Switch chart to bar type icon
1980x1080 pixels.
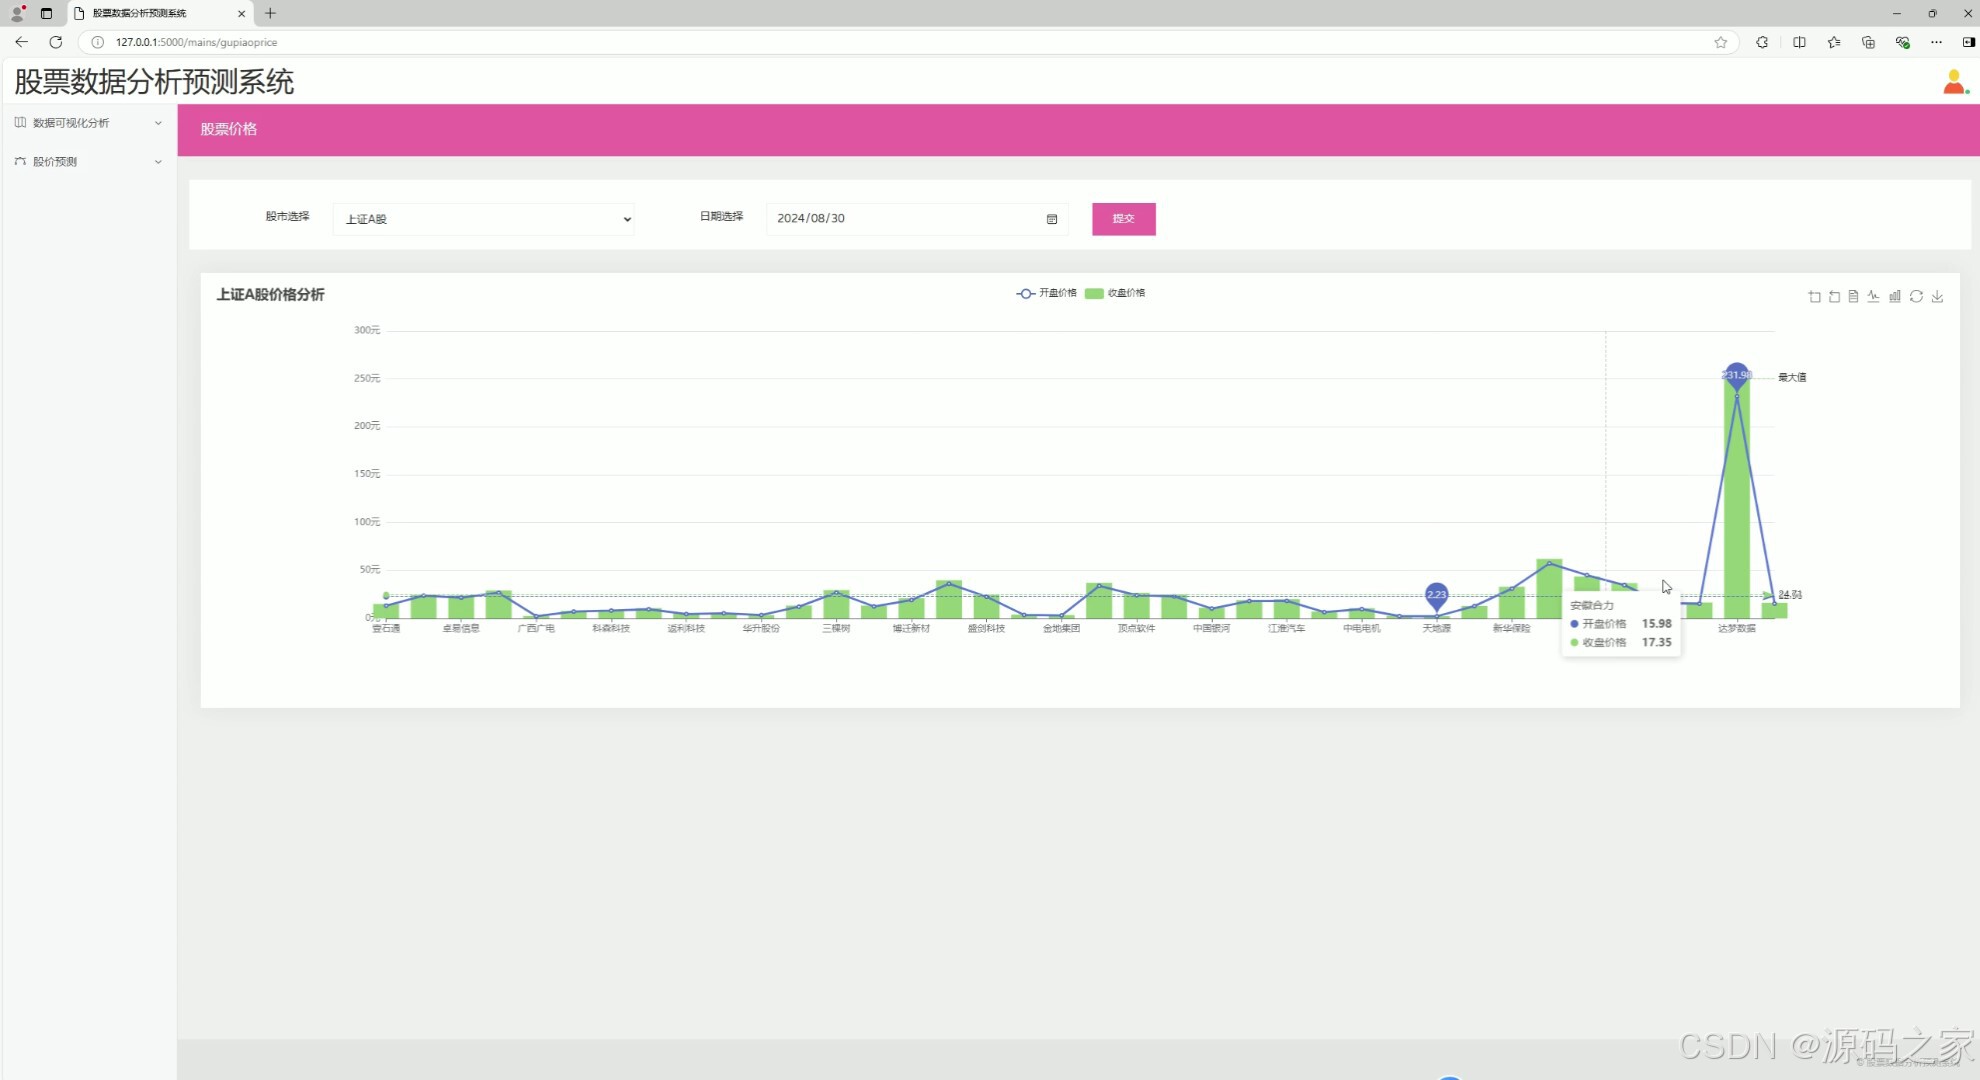pyautogui.click(x=1895, y=297)
